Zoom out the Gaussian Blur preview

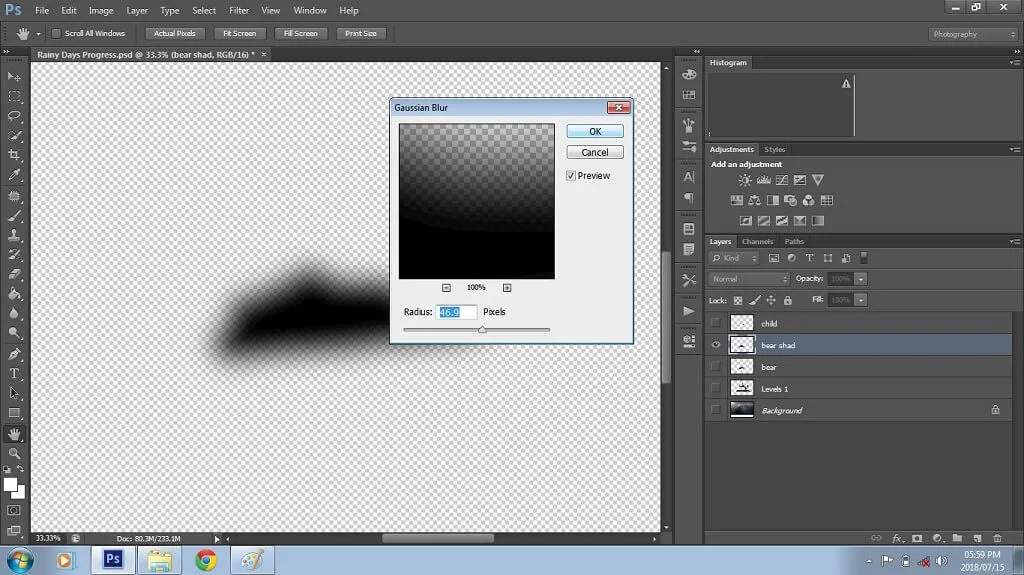446,288
